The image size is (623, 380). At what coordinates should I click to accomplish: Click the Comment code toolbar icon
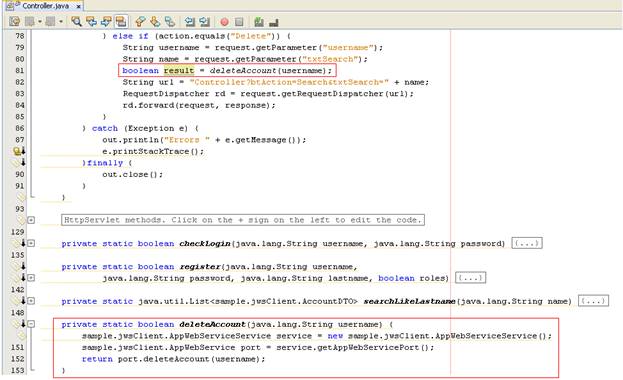pyautogui.click(x=259, y=21)
